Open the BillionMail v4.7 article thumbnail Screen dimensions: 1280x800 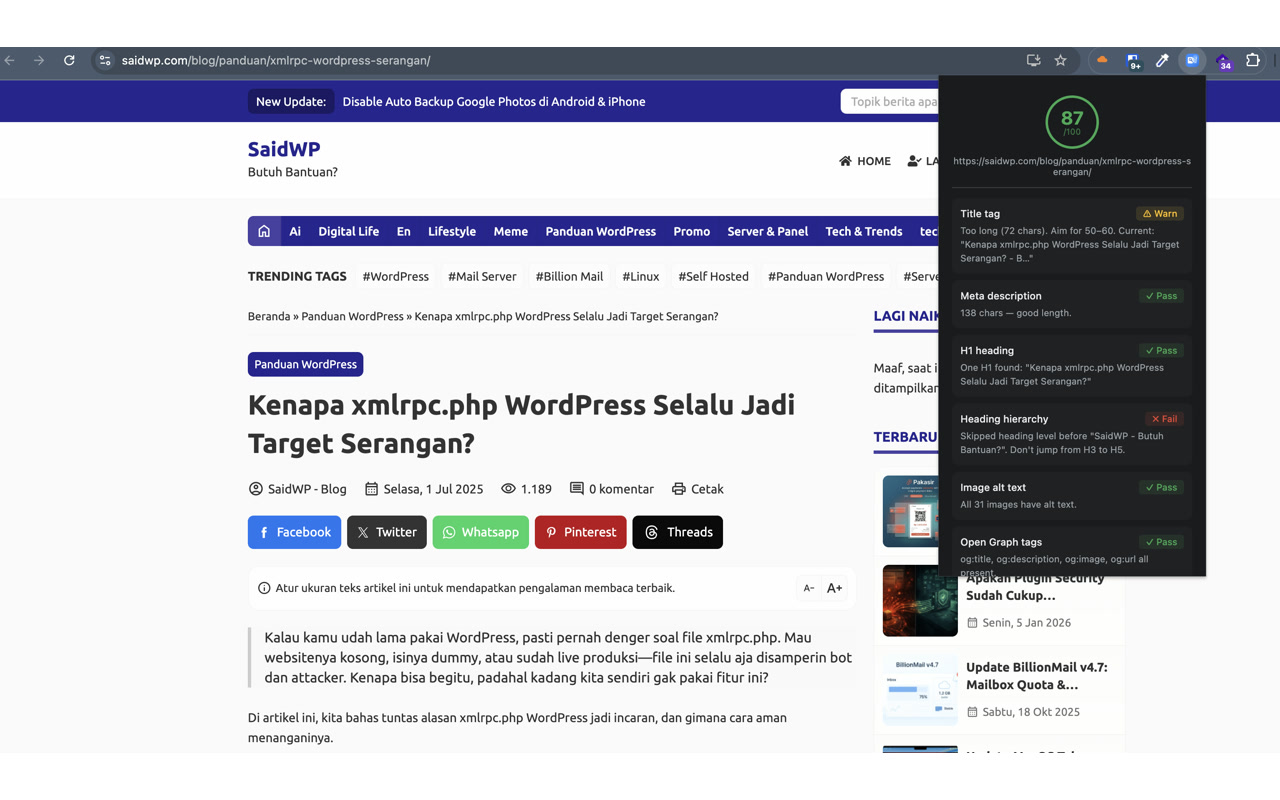pyautogui.click(x=920, y=690)
